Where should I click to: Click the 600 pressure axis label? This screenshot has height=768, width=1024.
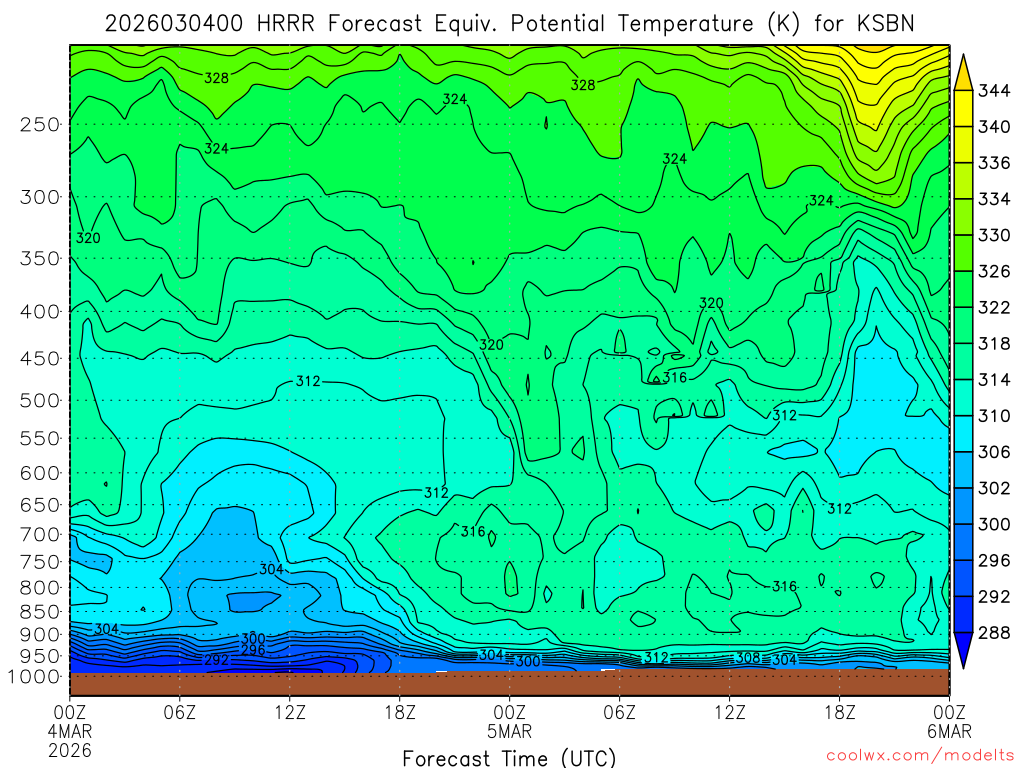(x=40, y=473)
